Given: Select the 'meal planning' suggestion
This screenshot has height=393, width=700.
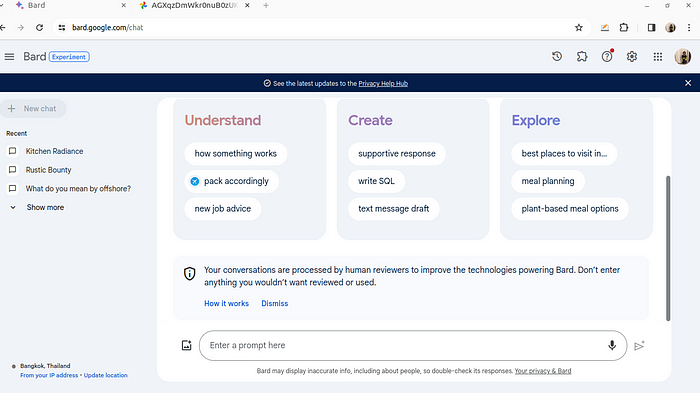Looking at the screenshot, I should (548, 181).
